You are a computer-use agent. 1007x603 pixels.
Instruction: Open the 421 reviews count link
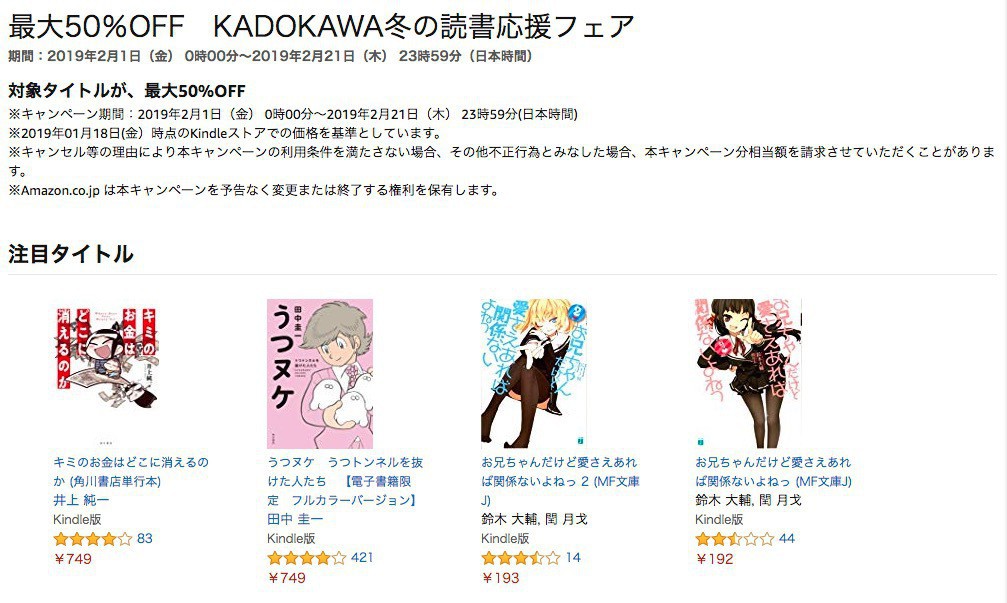point(362,558)
